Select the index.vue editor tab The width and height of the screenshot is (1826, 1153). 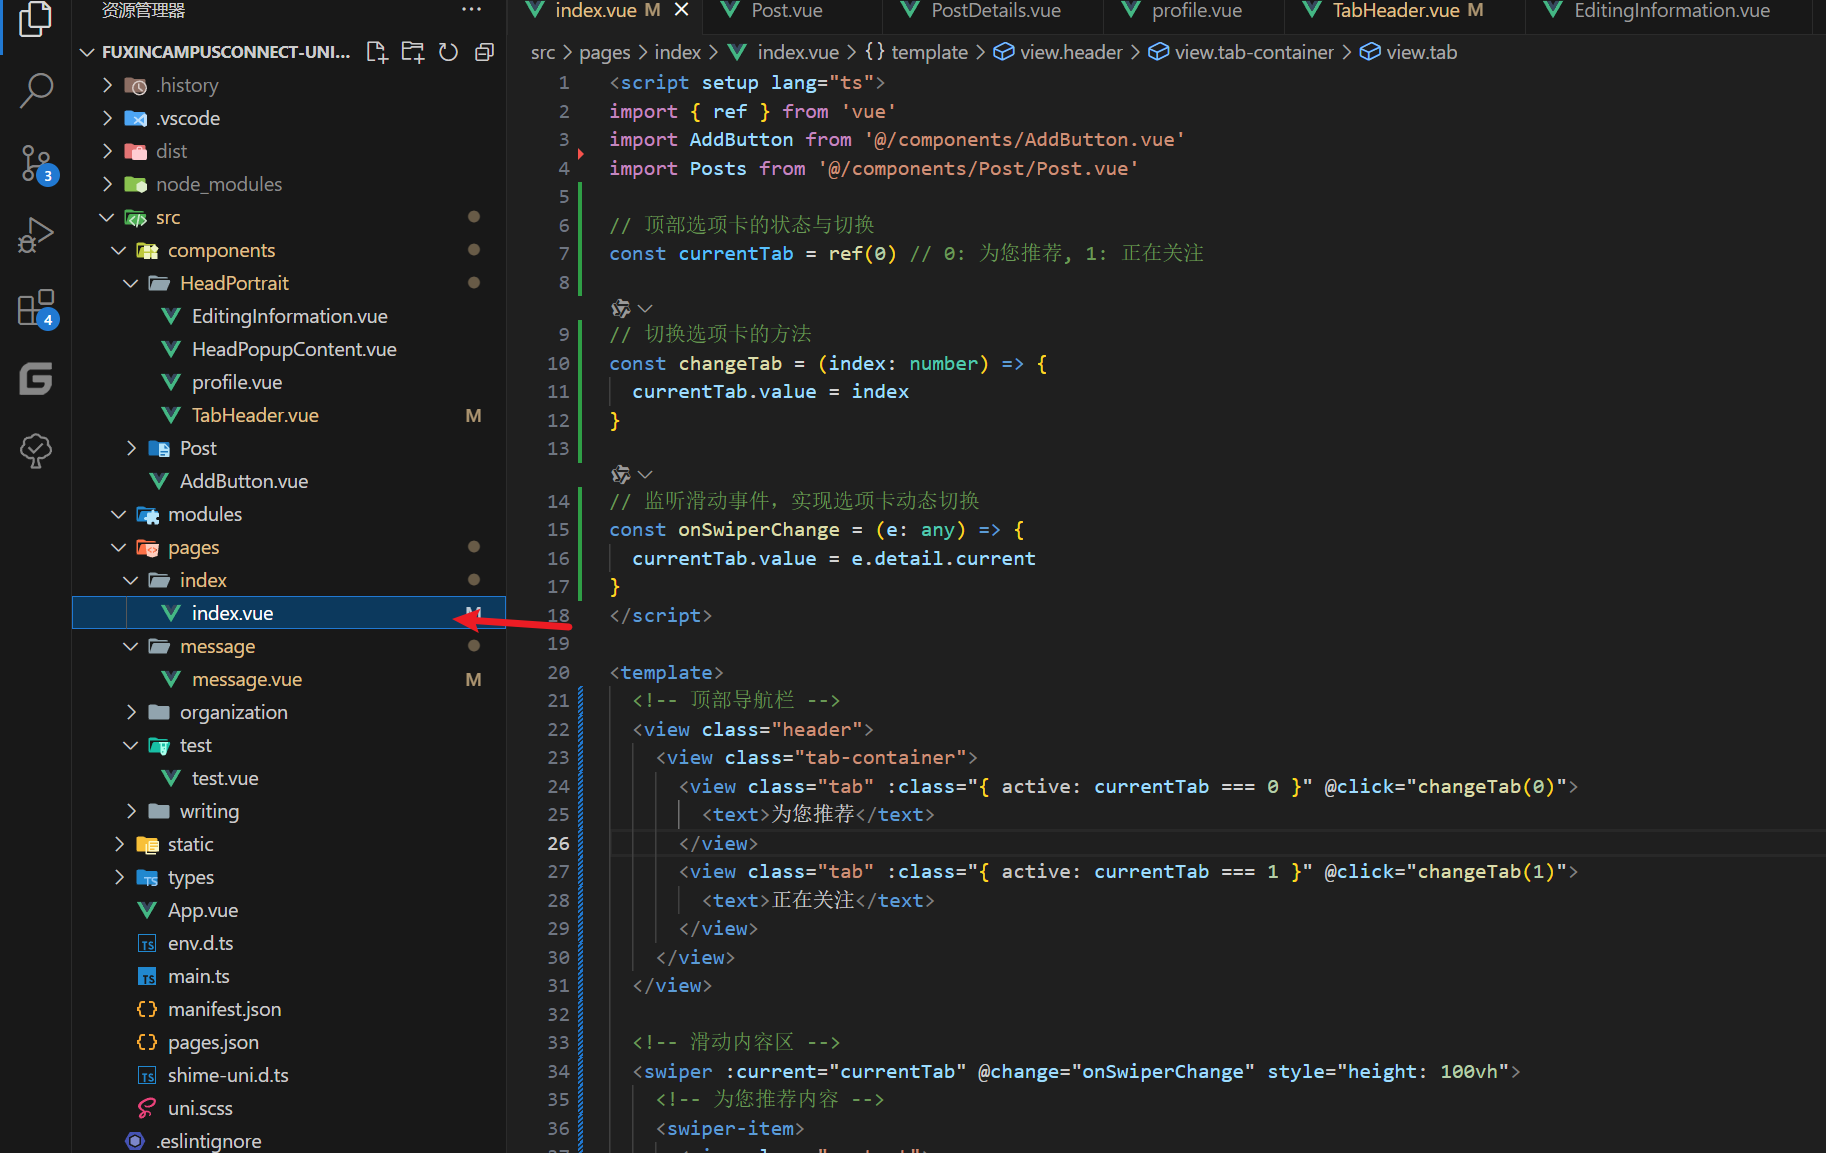[x=595, y=11]
